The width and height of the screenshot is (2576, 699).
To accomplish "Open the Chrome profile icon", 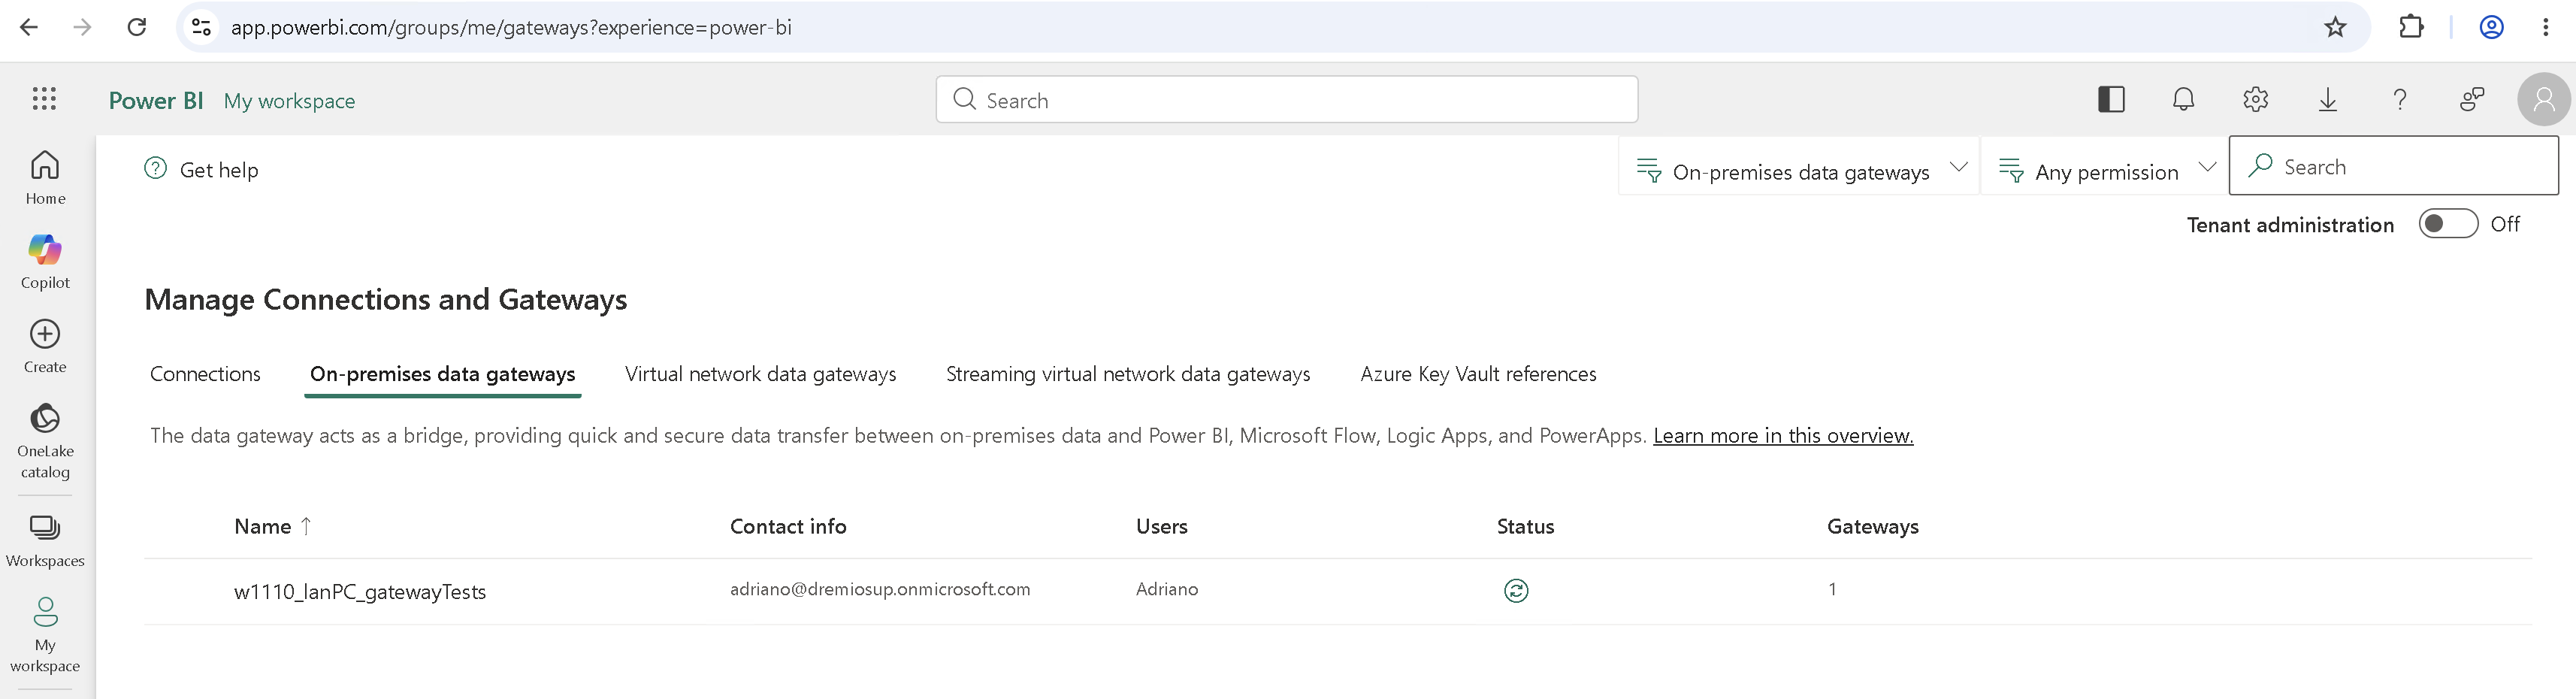I will pyautogui.click(x=2491, y=27).
